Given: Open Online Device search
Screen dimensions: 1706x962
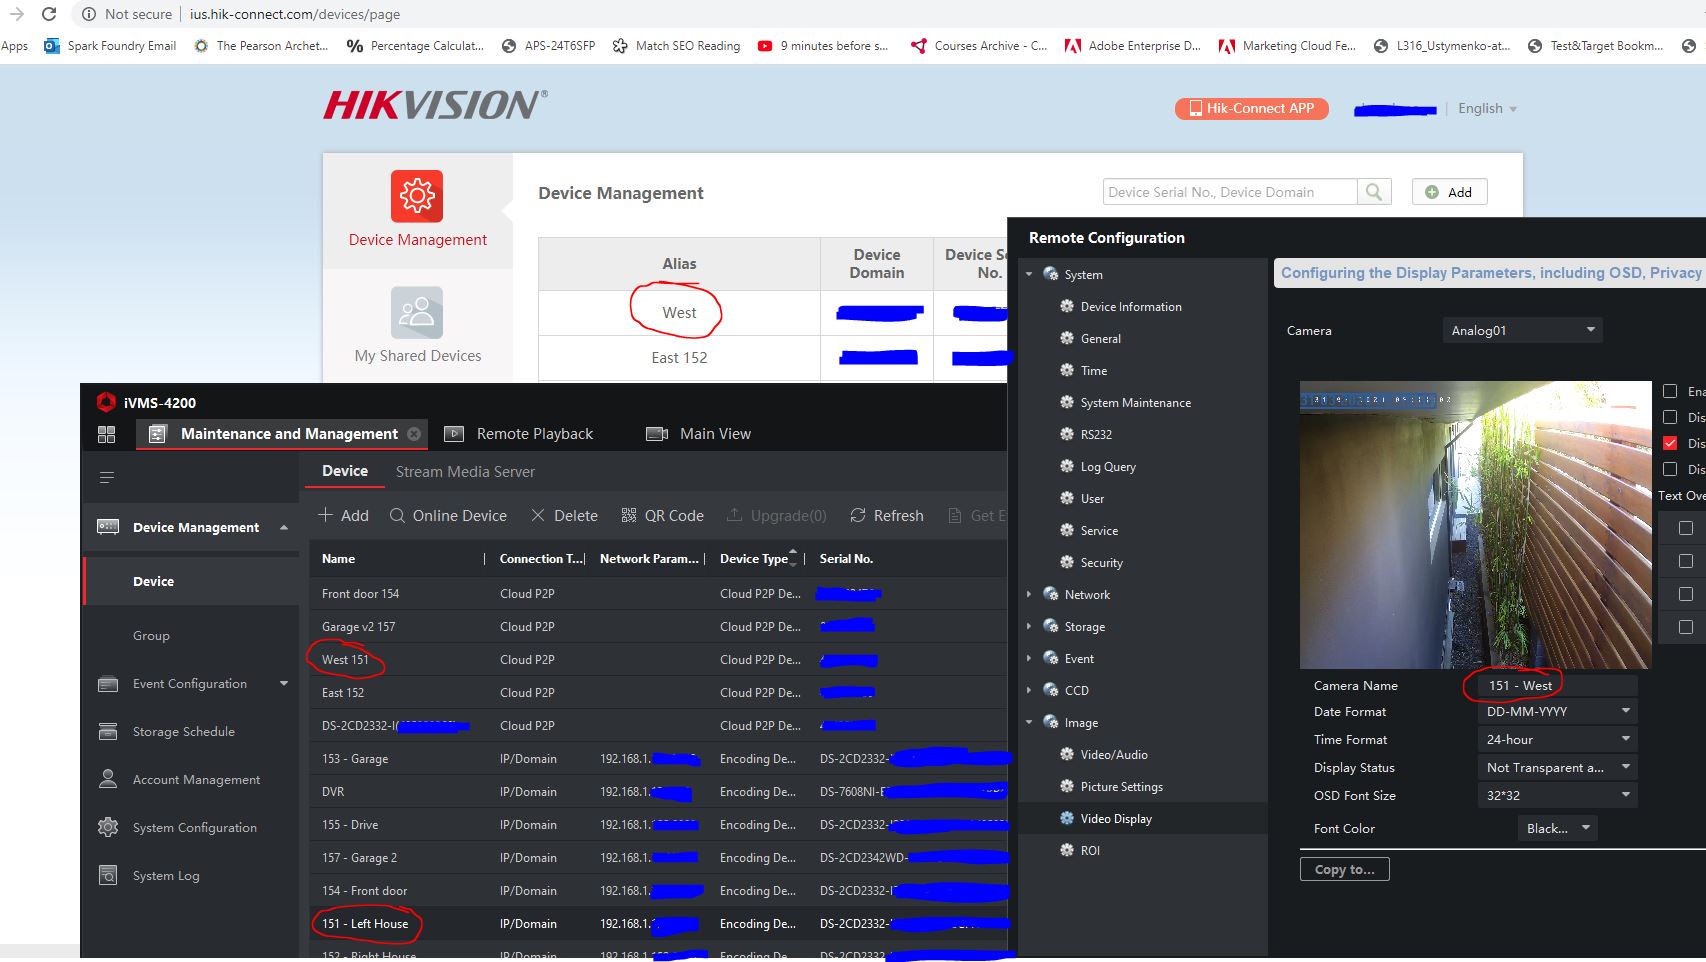Looking at the screenshot, I should [x=448, y=516].
